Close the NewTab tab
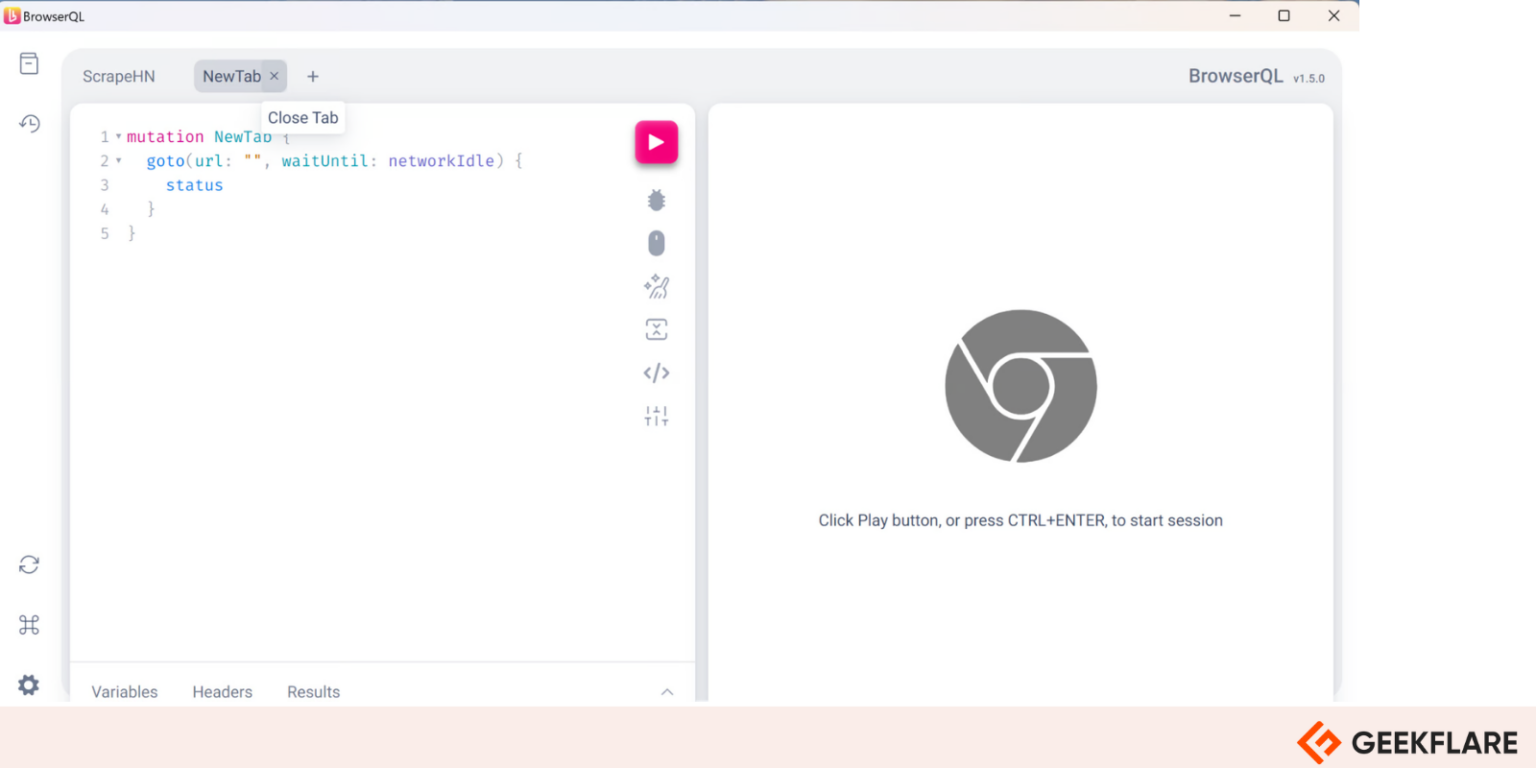The height and width of the screenshot is (768, 1536). pos(274,76)
